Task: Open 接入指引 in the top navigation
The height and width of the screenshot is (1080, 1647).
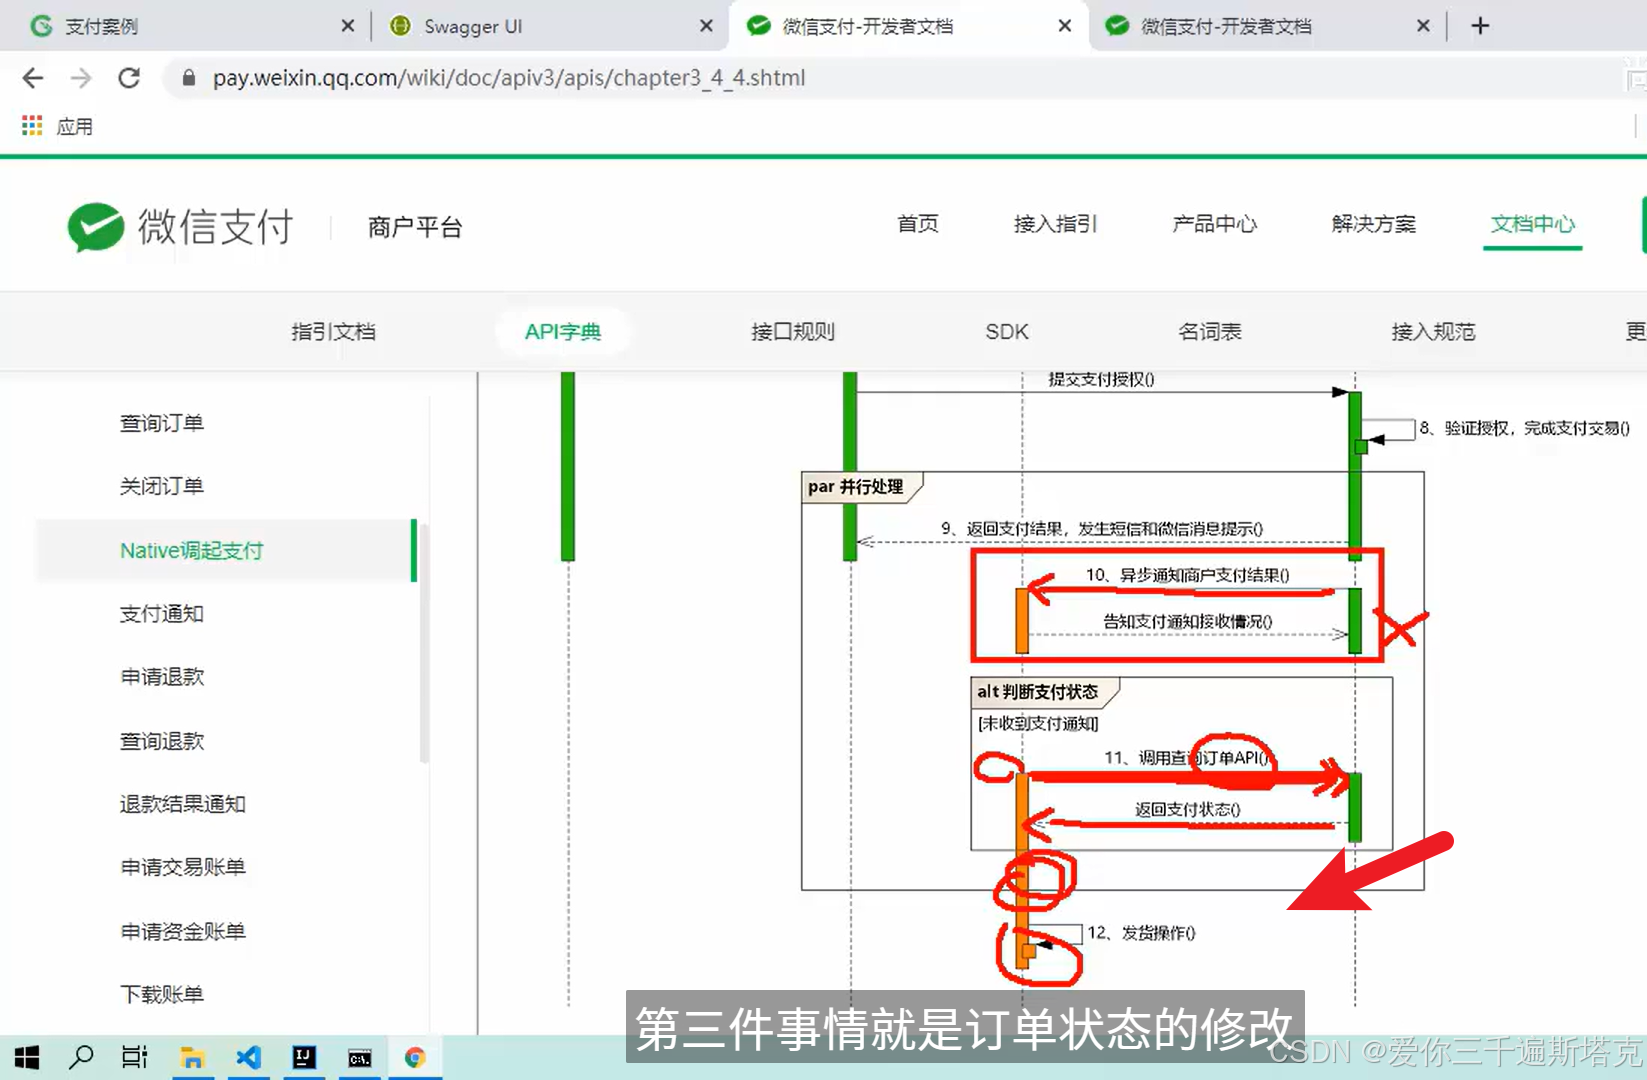Action: (x=1055, y=224)
